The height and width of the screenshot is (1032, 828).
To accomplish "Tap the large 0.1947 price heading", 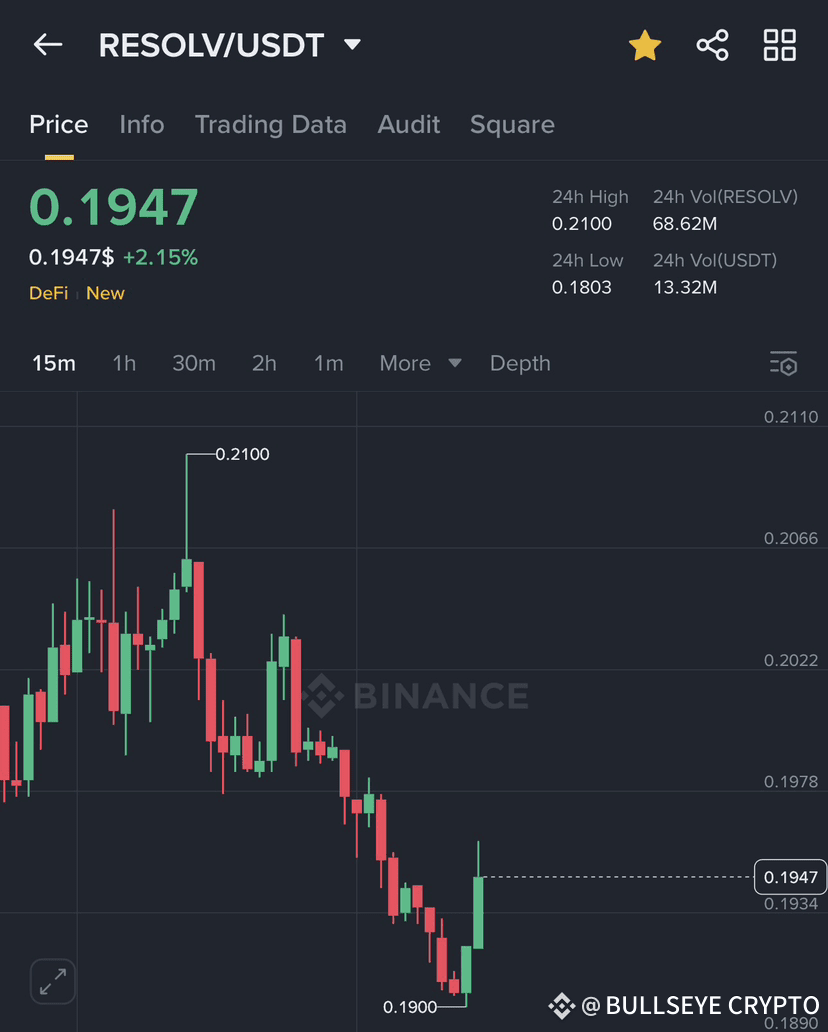I will point(113,207).
